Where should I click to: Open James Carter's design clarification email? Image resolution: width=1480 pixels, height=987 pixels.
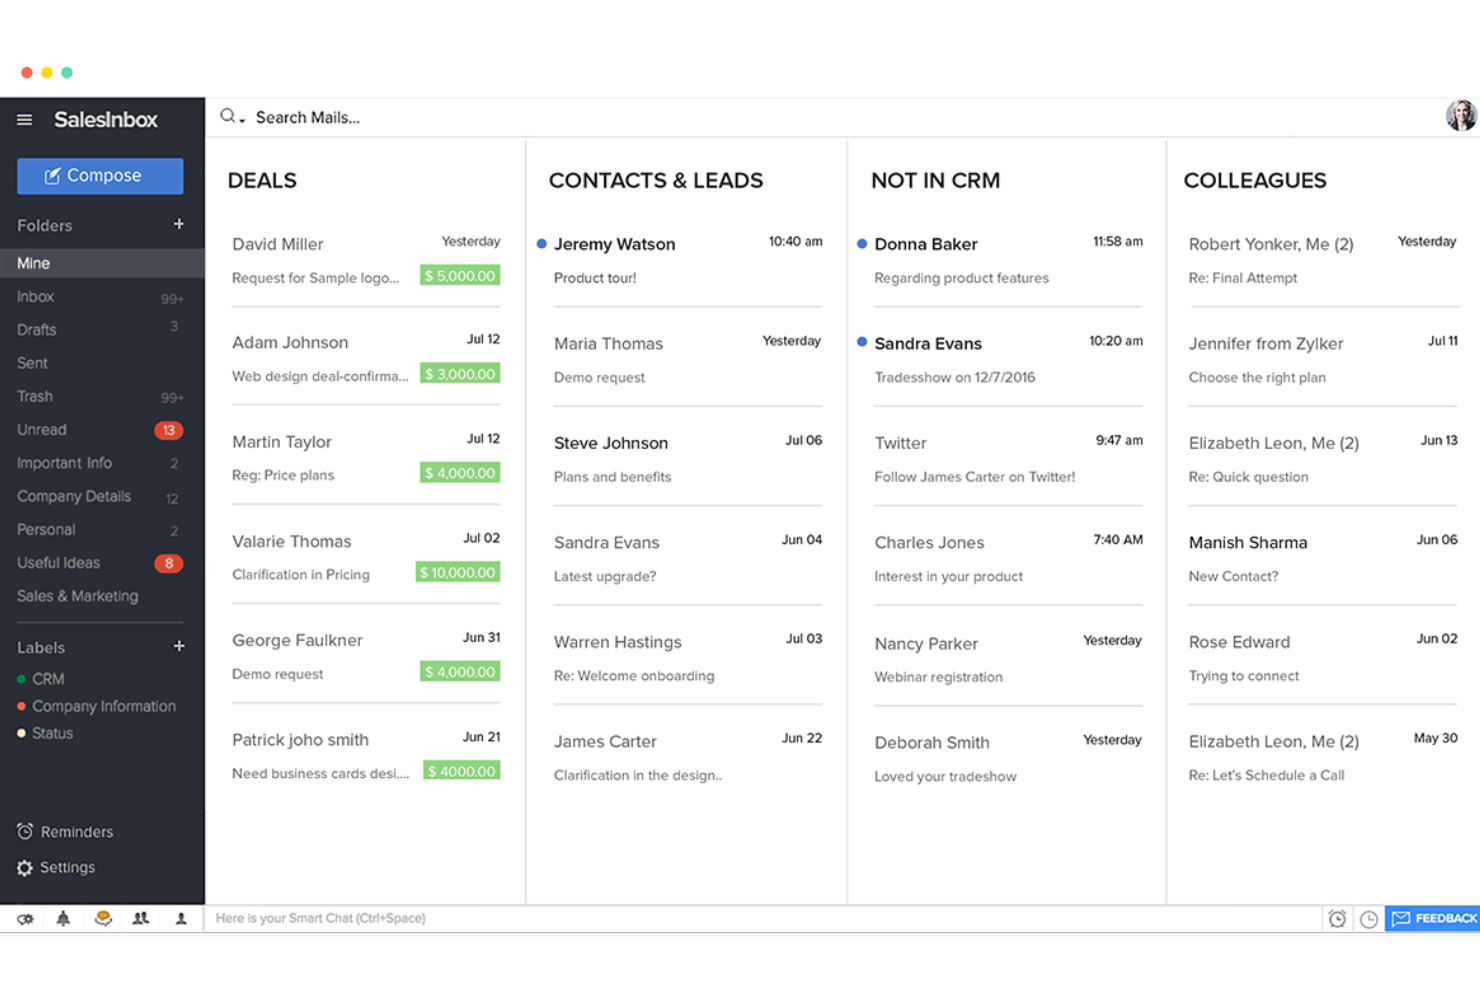(x=686, y=757)
